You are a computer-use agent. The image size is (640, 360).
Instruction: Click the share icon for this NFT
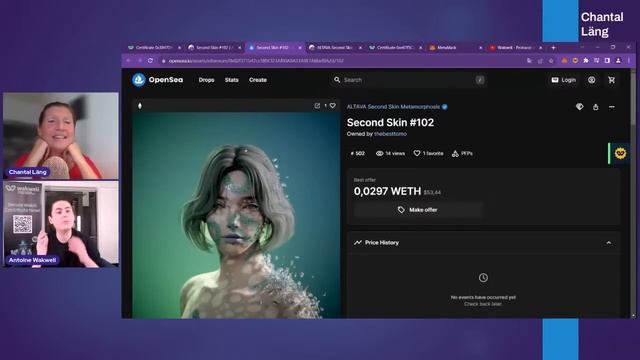[596, 107]
